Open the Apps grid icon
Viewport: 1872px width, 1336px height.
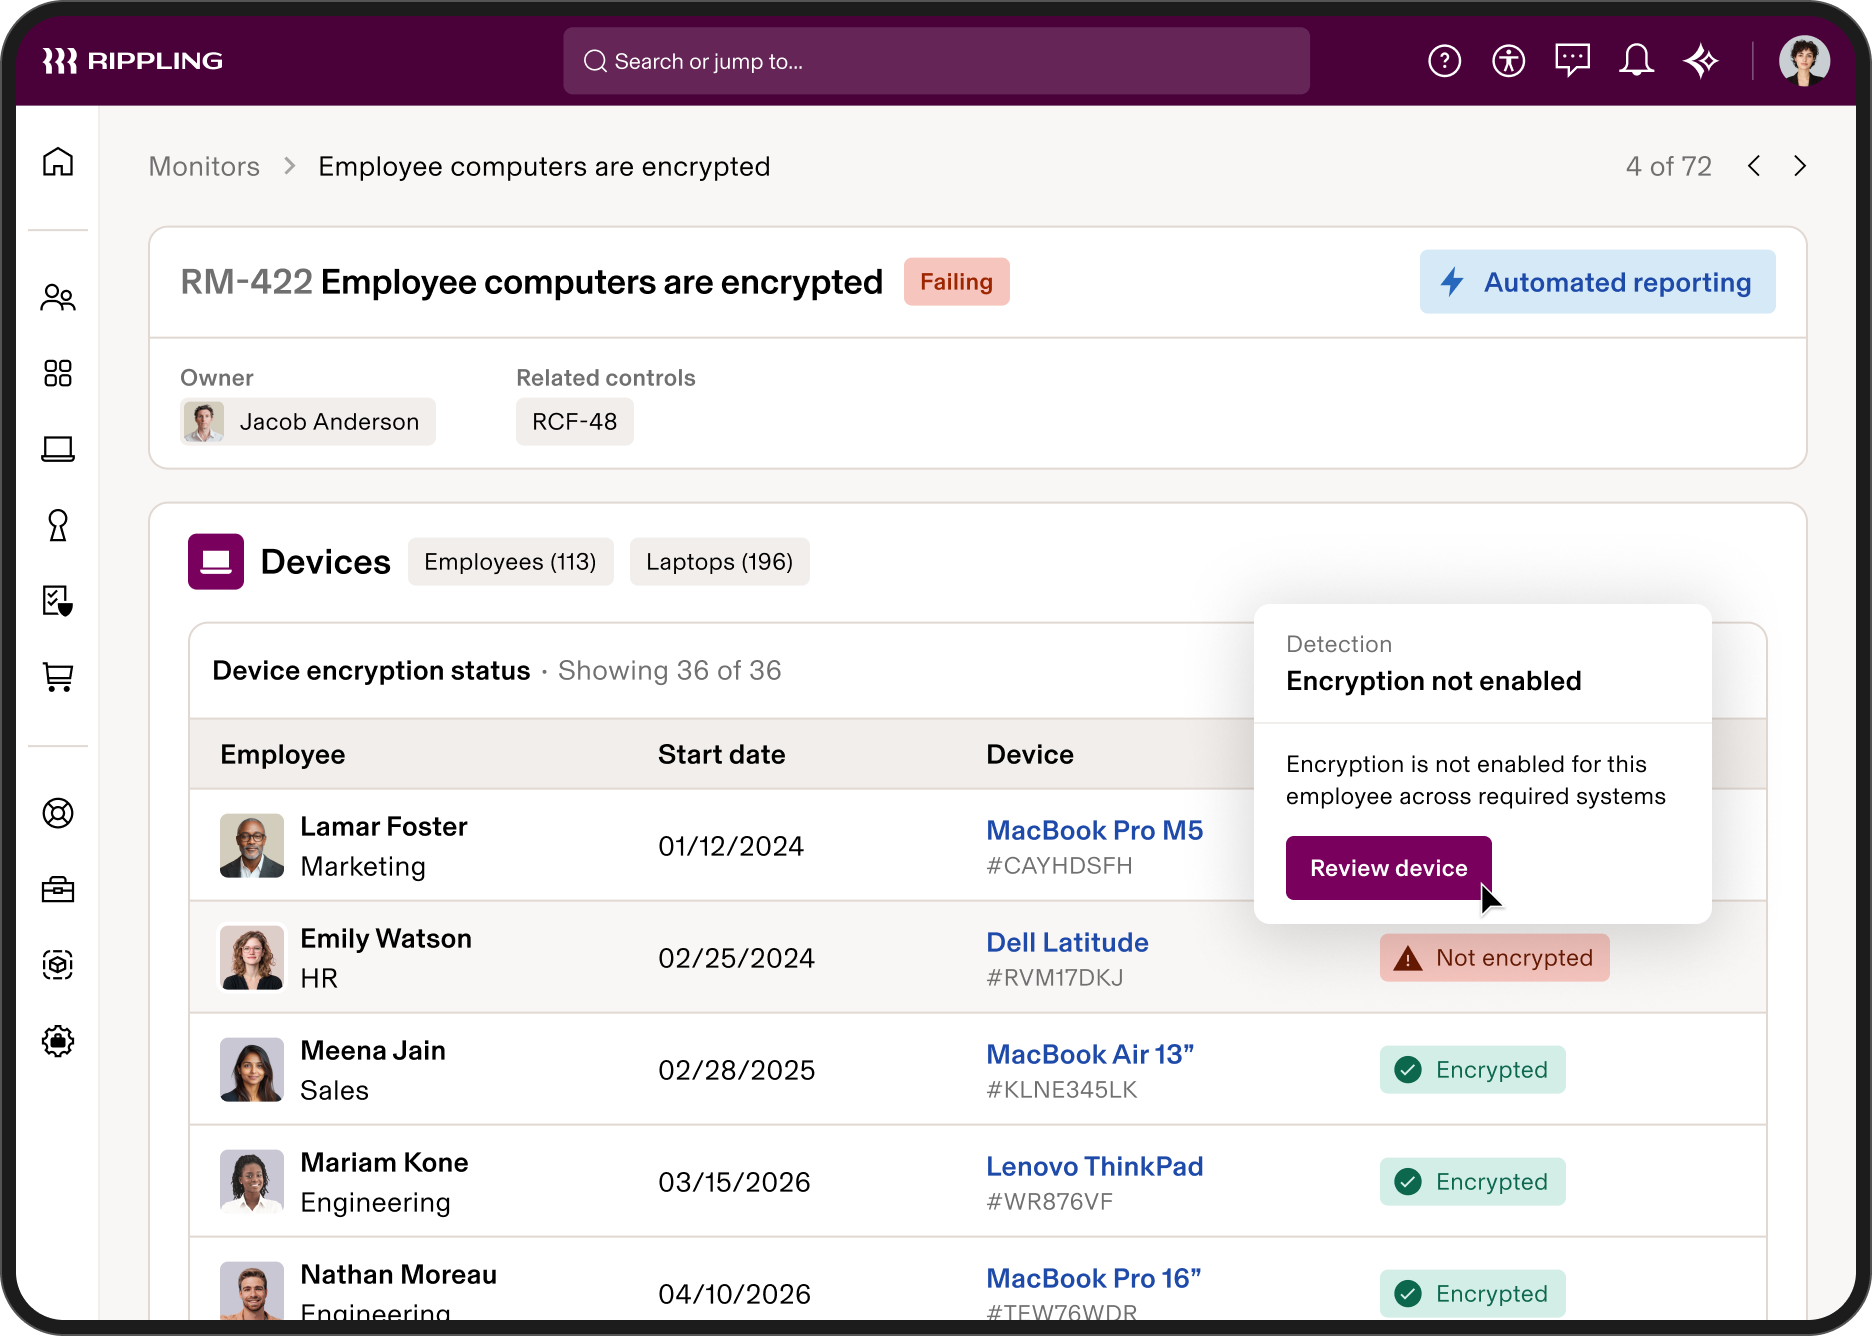[58, 373]
